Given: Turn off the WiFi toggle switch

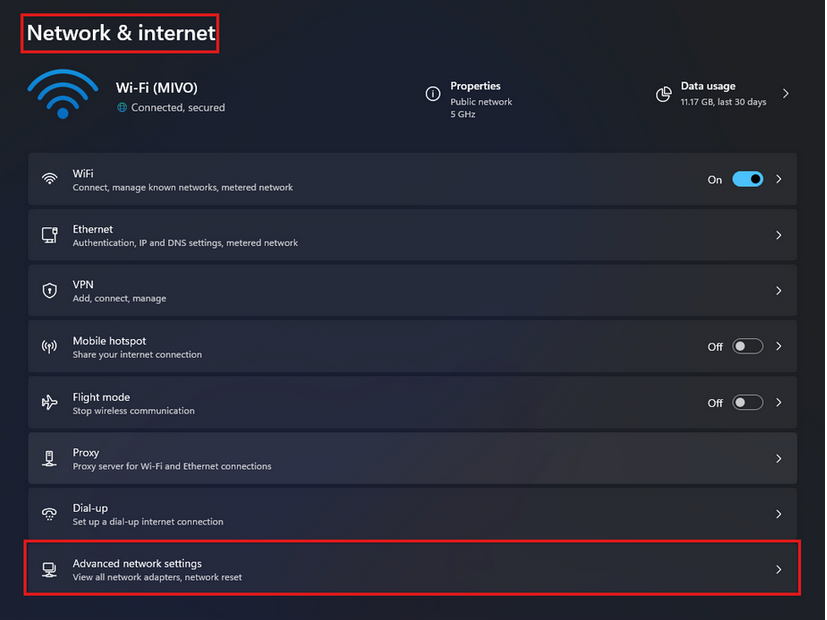Looking at the screenshot, I should click(747, 179).
